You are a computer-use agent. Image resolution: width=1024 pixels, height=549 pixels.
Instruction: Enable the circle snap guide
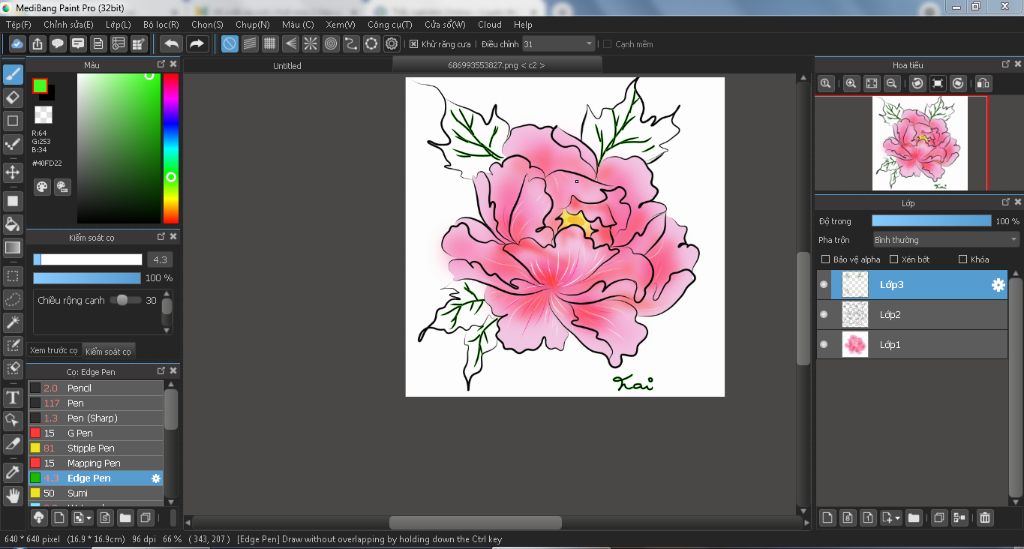point(330,44)
